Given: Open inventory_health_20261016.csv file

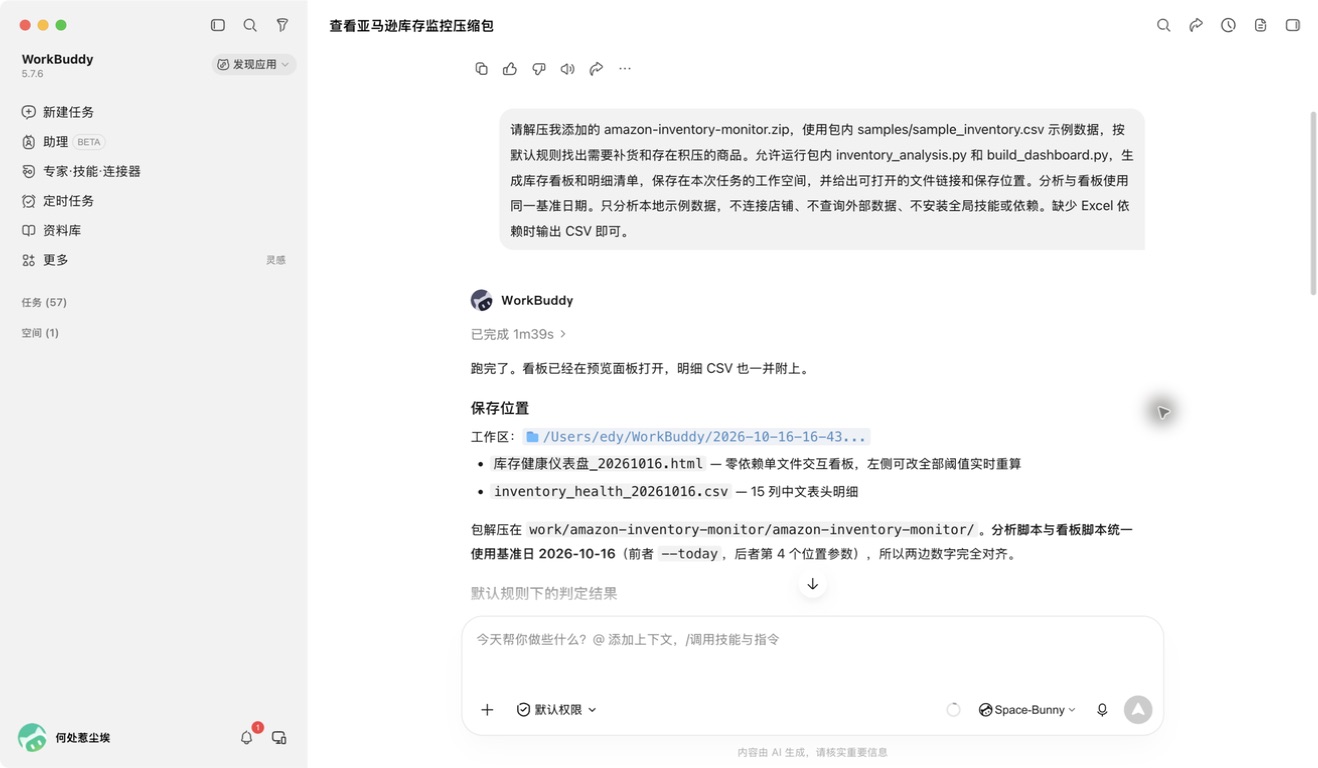Looking at the screenshot, I should [x=611, y=491].
